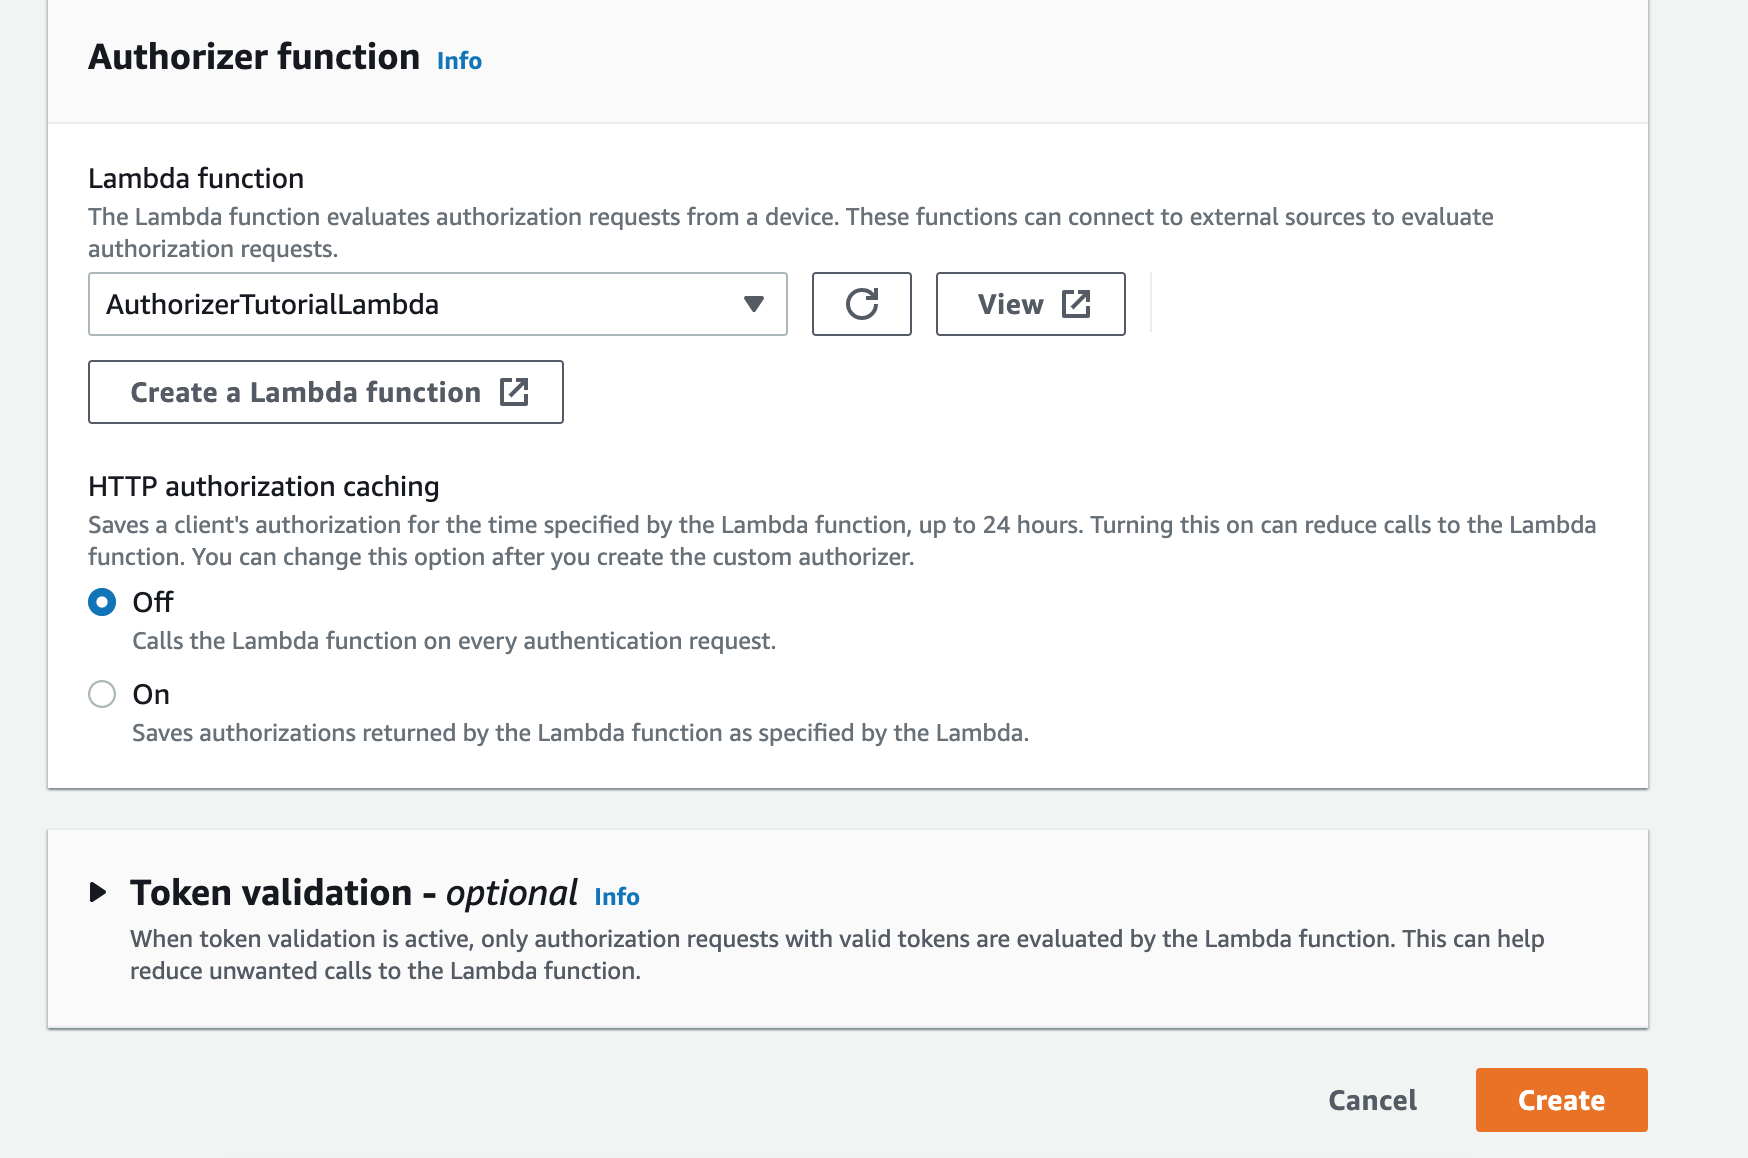Open Info link next to Authorizer function
Screen dimensions: 1748x1158
(x=459, y=61)
